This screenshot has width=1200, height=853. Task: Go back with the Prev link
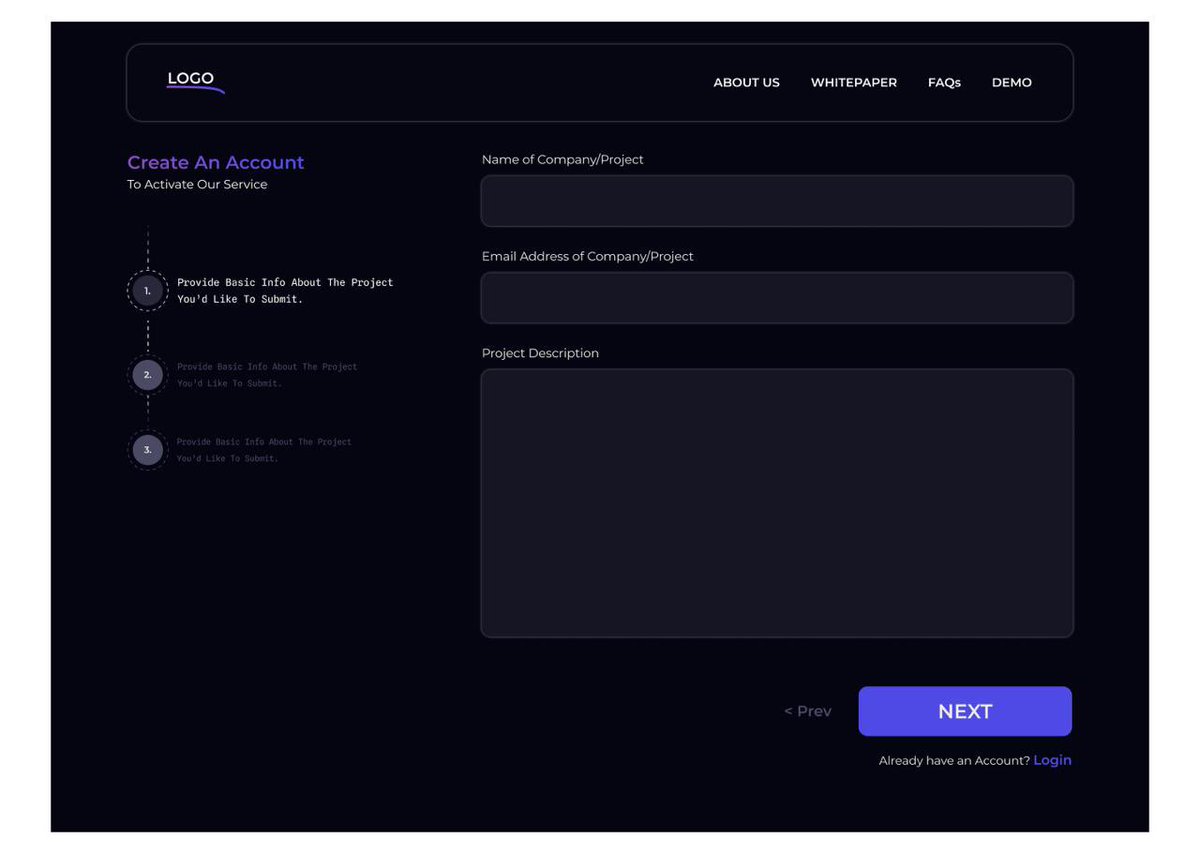point(808,711)
